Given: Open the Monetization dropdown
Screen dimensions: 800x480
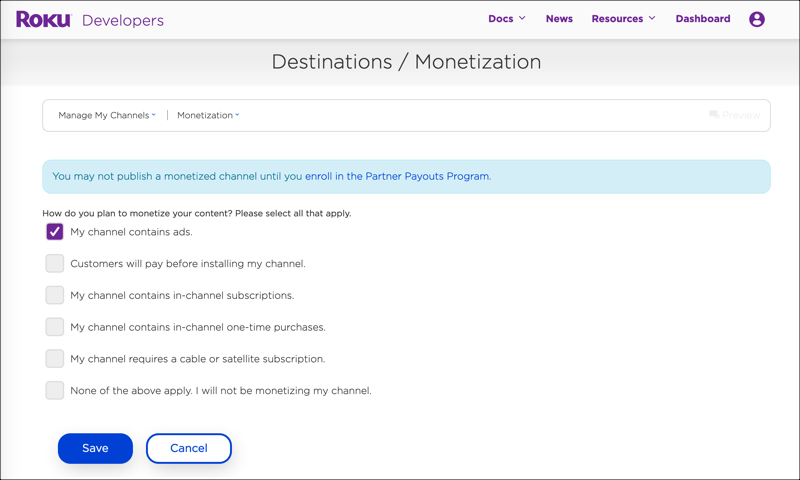Looking at the screenshot, I should 208,115.
